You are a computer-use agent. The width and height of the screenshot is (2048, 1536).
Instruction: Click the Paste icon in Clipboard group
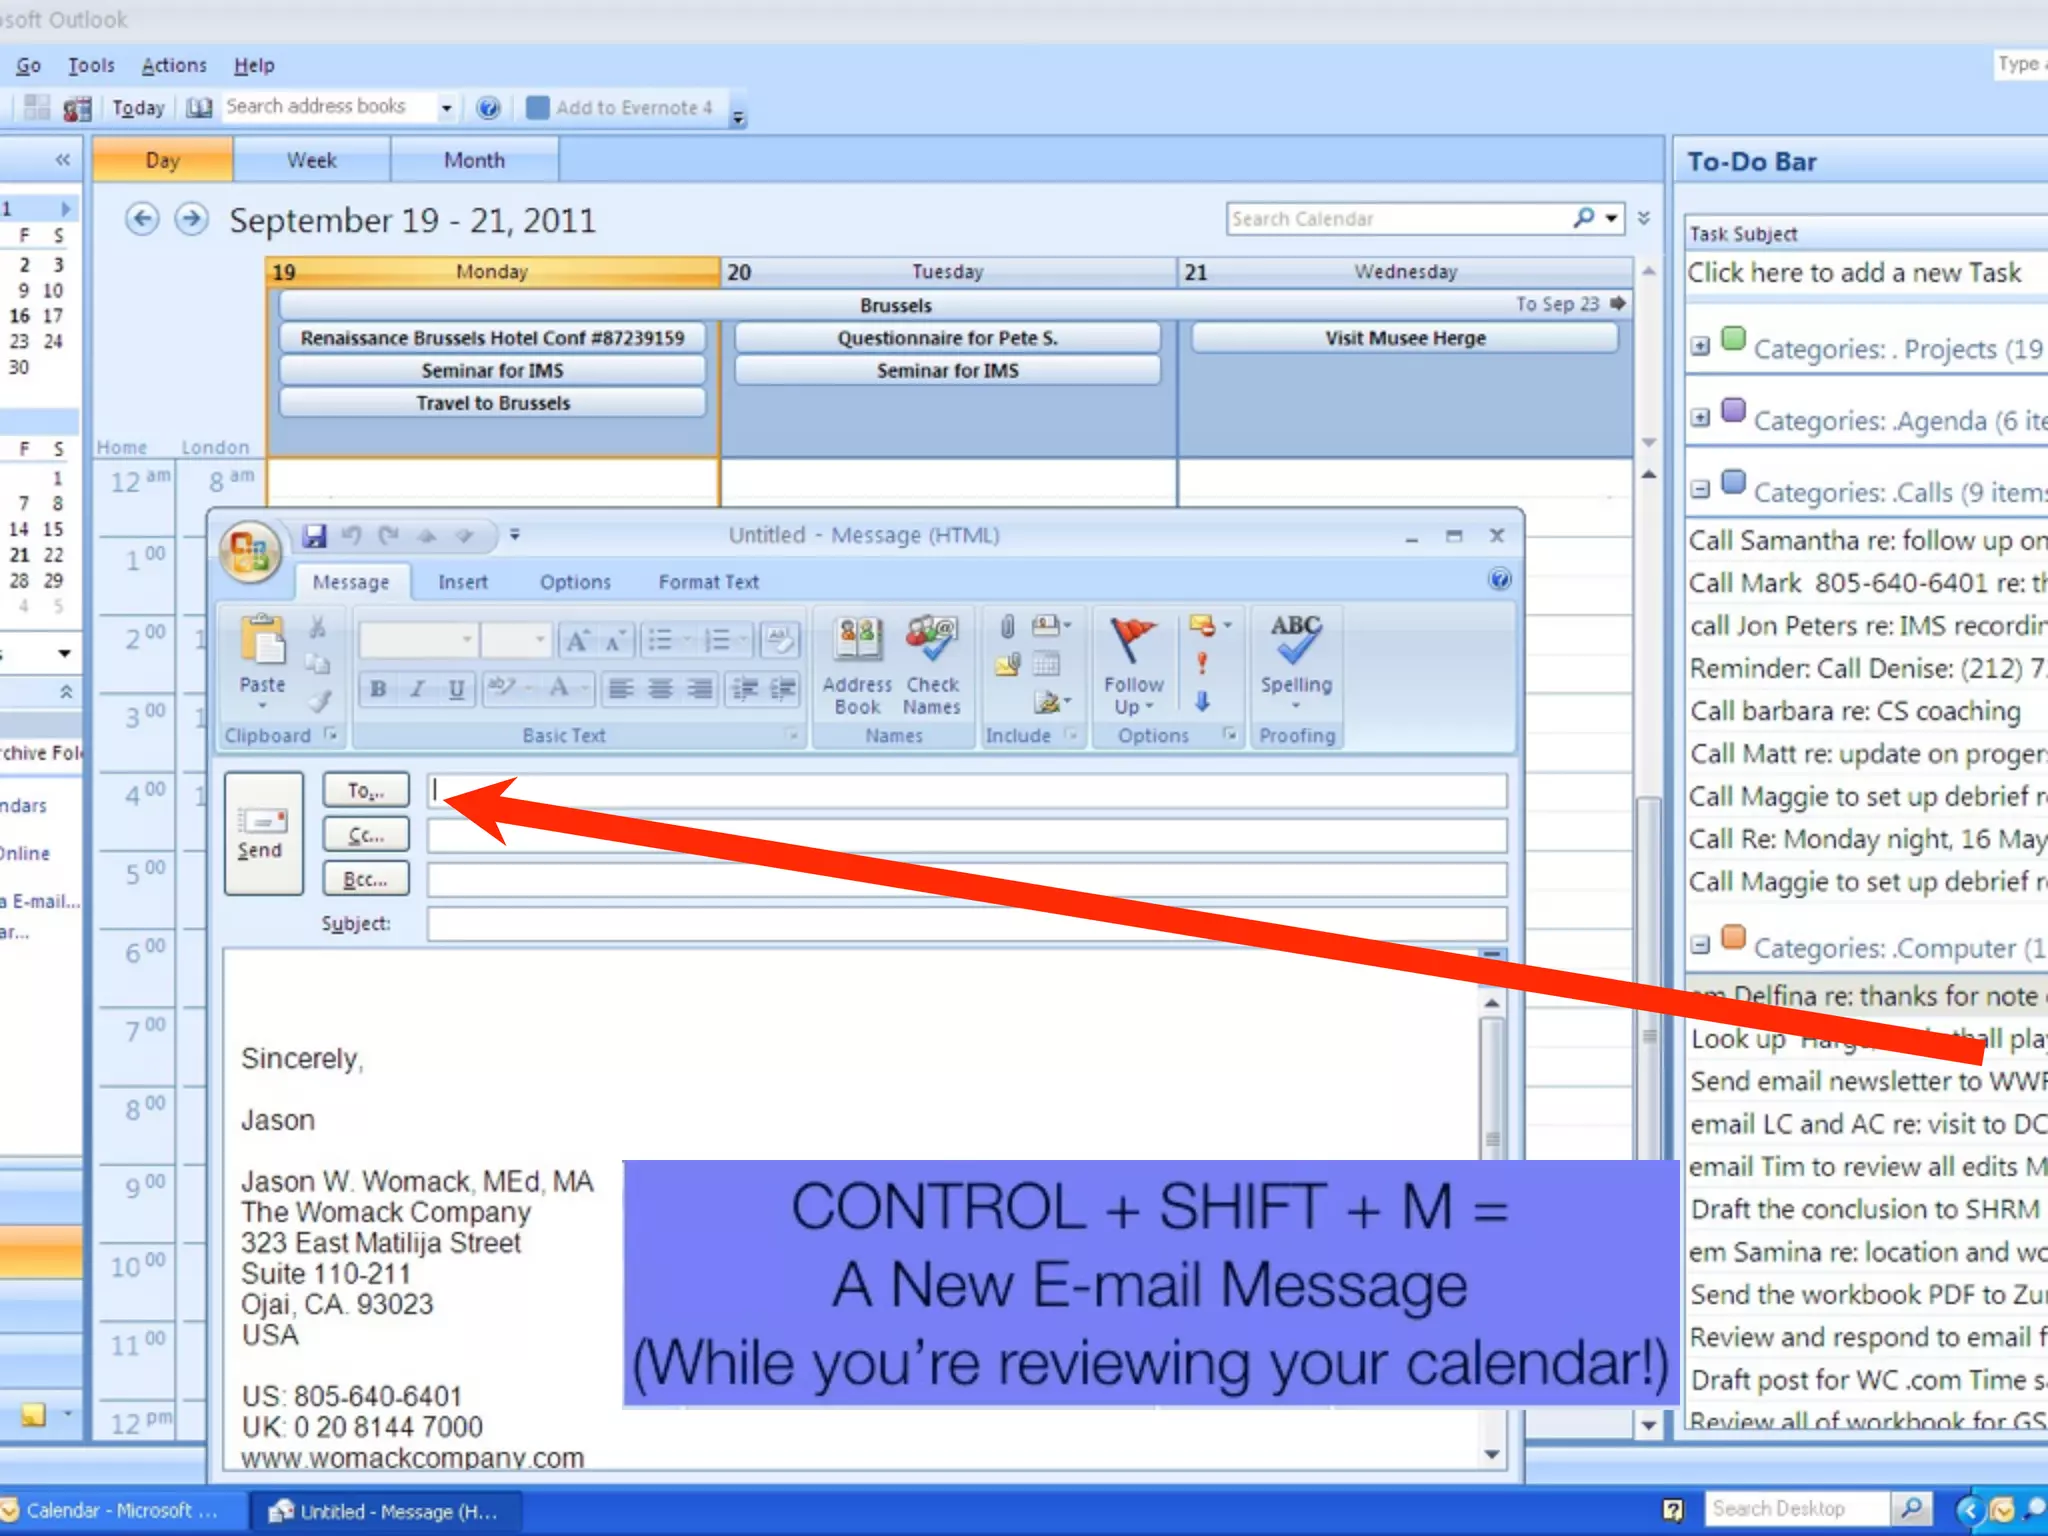(x=262, y=643)
